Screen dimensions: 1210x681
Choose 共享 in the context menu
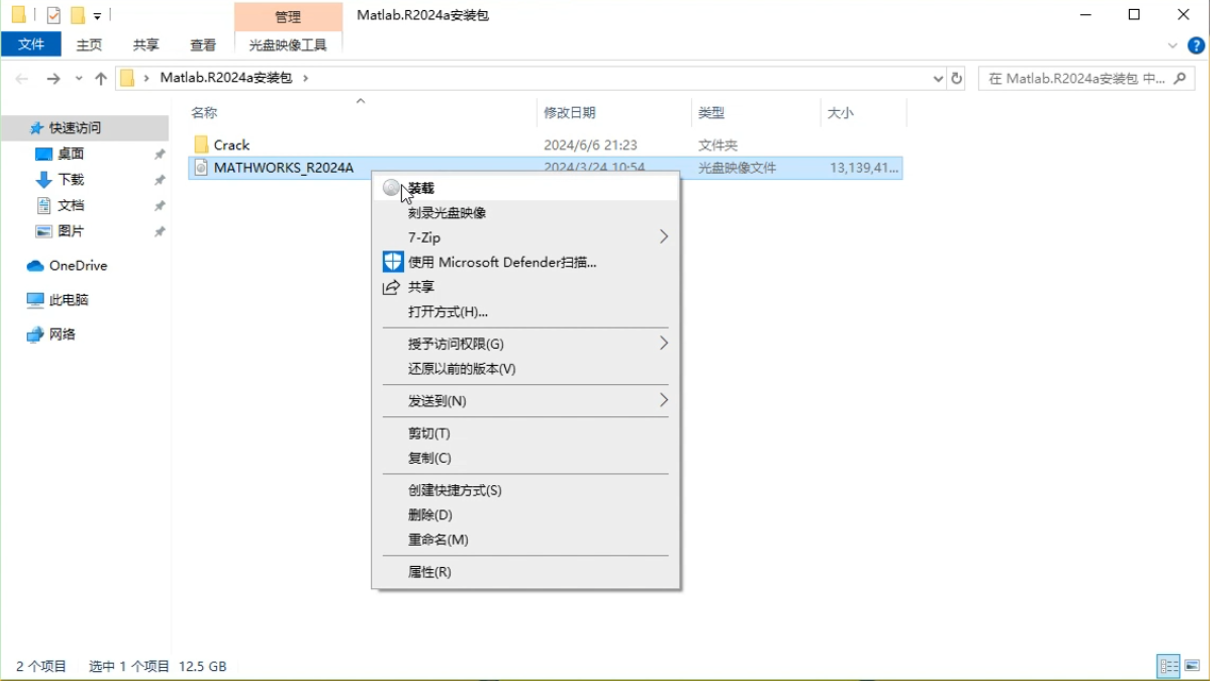coord(525,287)
